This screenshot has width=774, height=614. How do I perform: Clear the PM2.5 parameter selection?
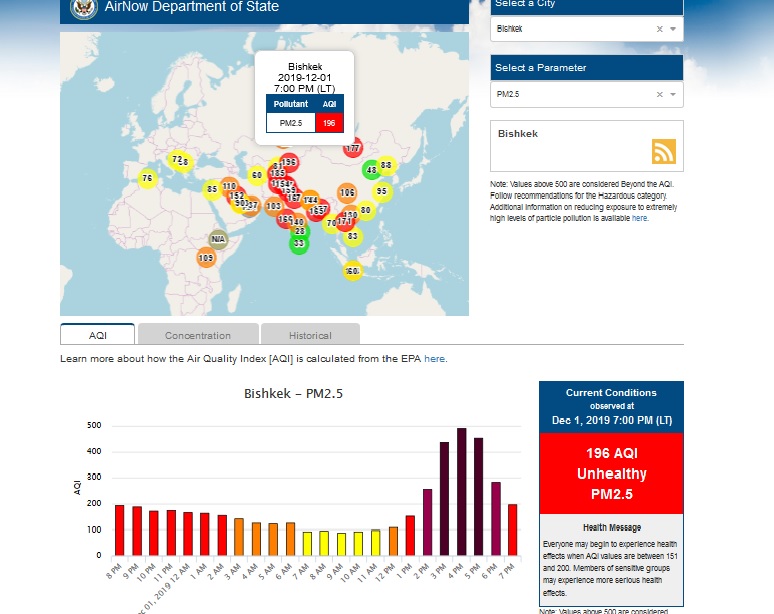pos(659,94)
